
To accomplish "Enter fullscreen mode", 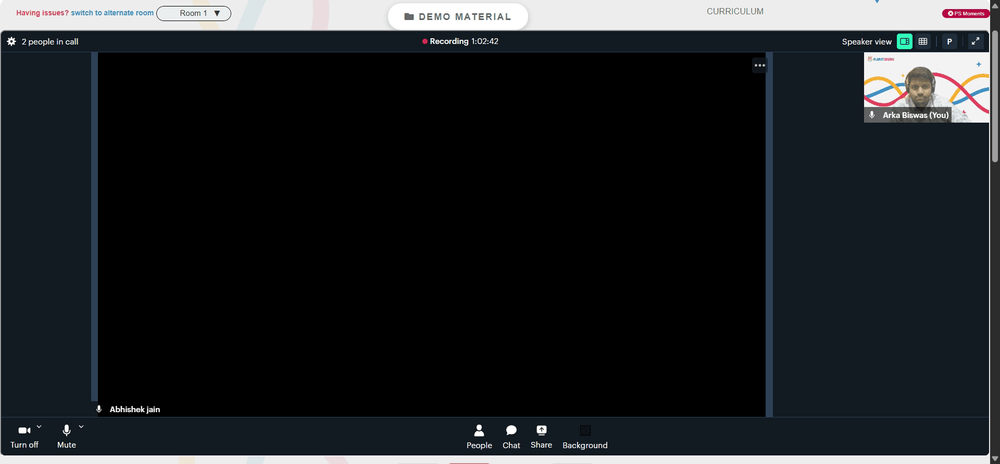I will (x=975, y=41).
